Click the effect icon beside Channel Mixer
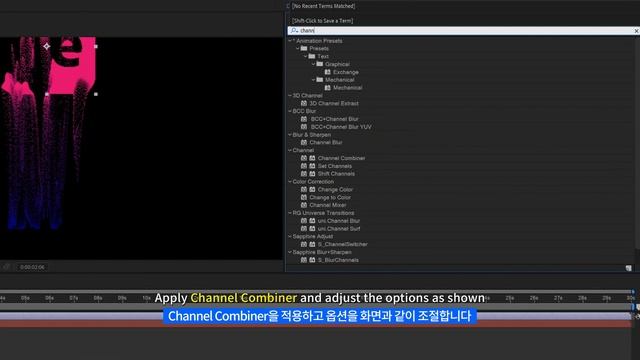 [304, 205]
